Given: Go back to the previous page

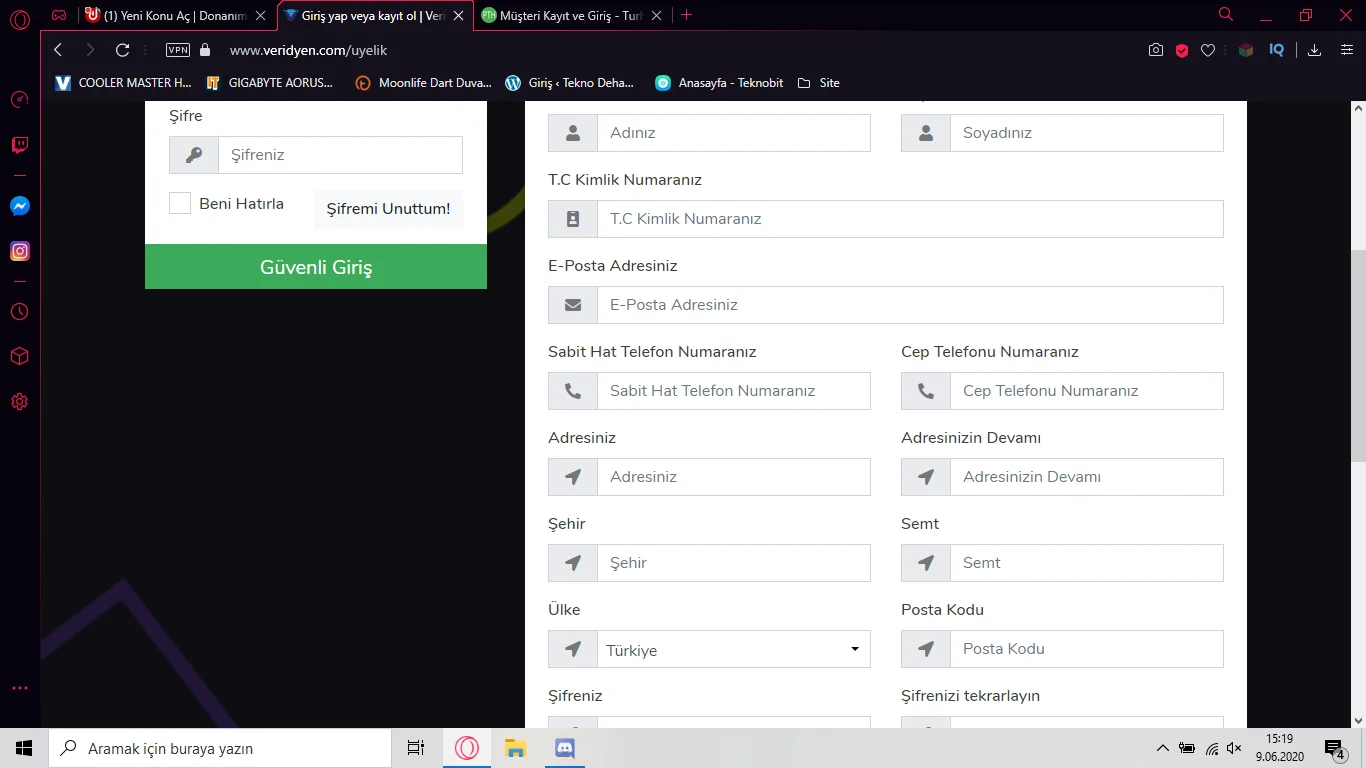Looking at the screenshot, I should [x=58, y=50].
